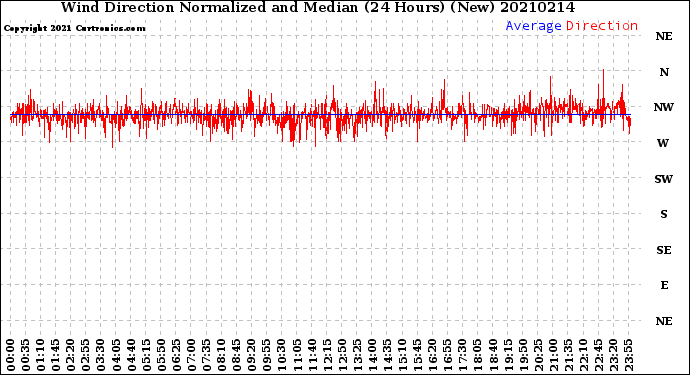Image resolution: width=690 pixels, height=375 pixels.
Task: Click the 20:25 time label
Action: 538,355
